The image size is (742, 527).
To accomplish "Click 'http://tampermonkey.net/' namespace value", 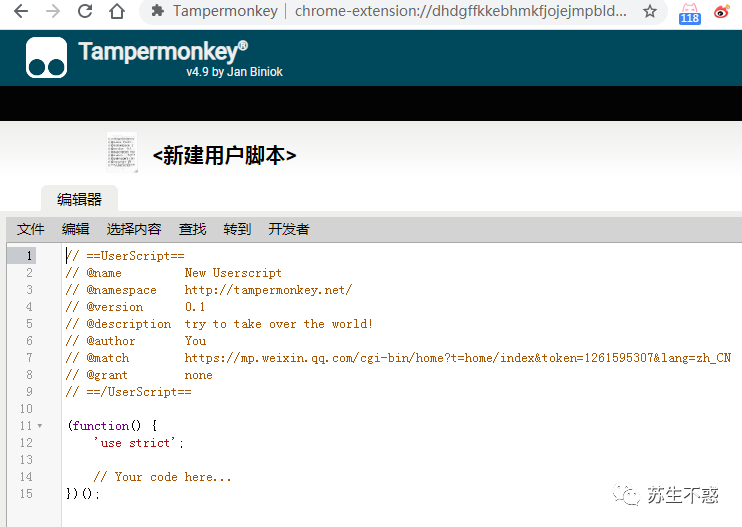I will (268, 290).
